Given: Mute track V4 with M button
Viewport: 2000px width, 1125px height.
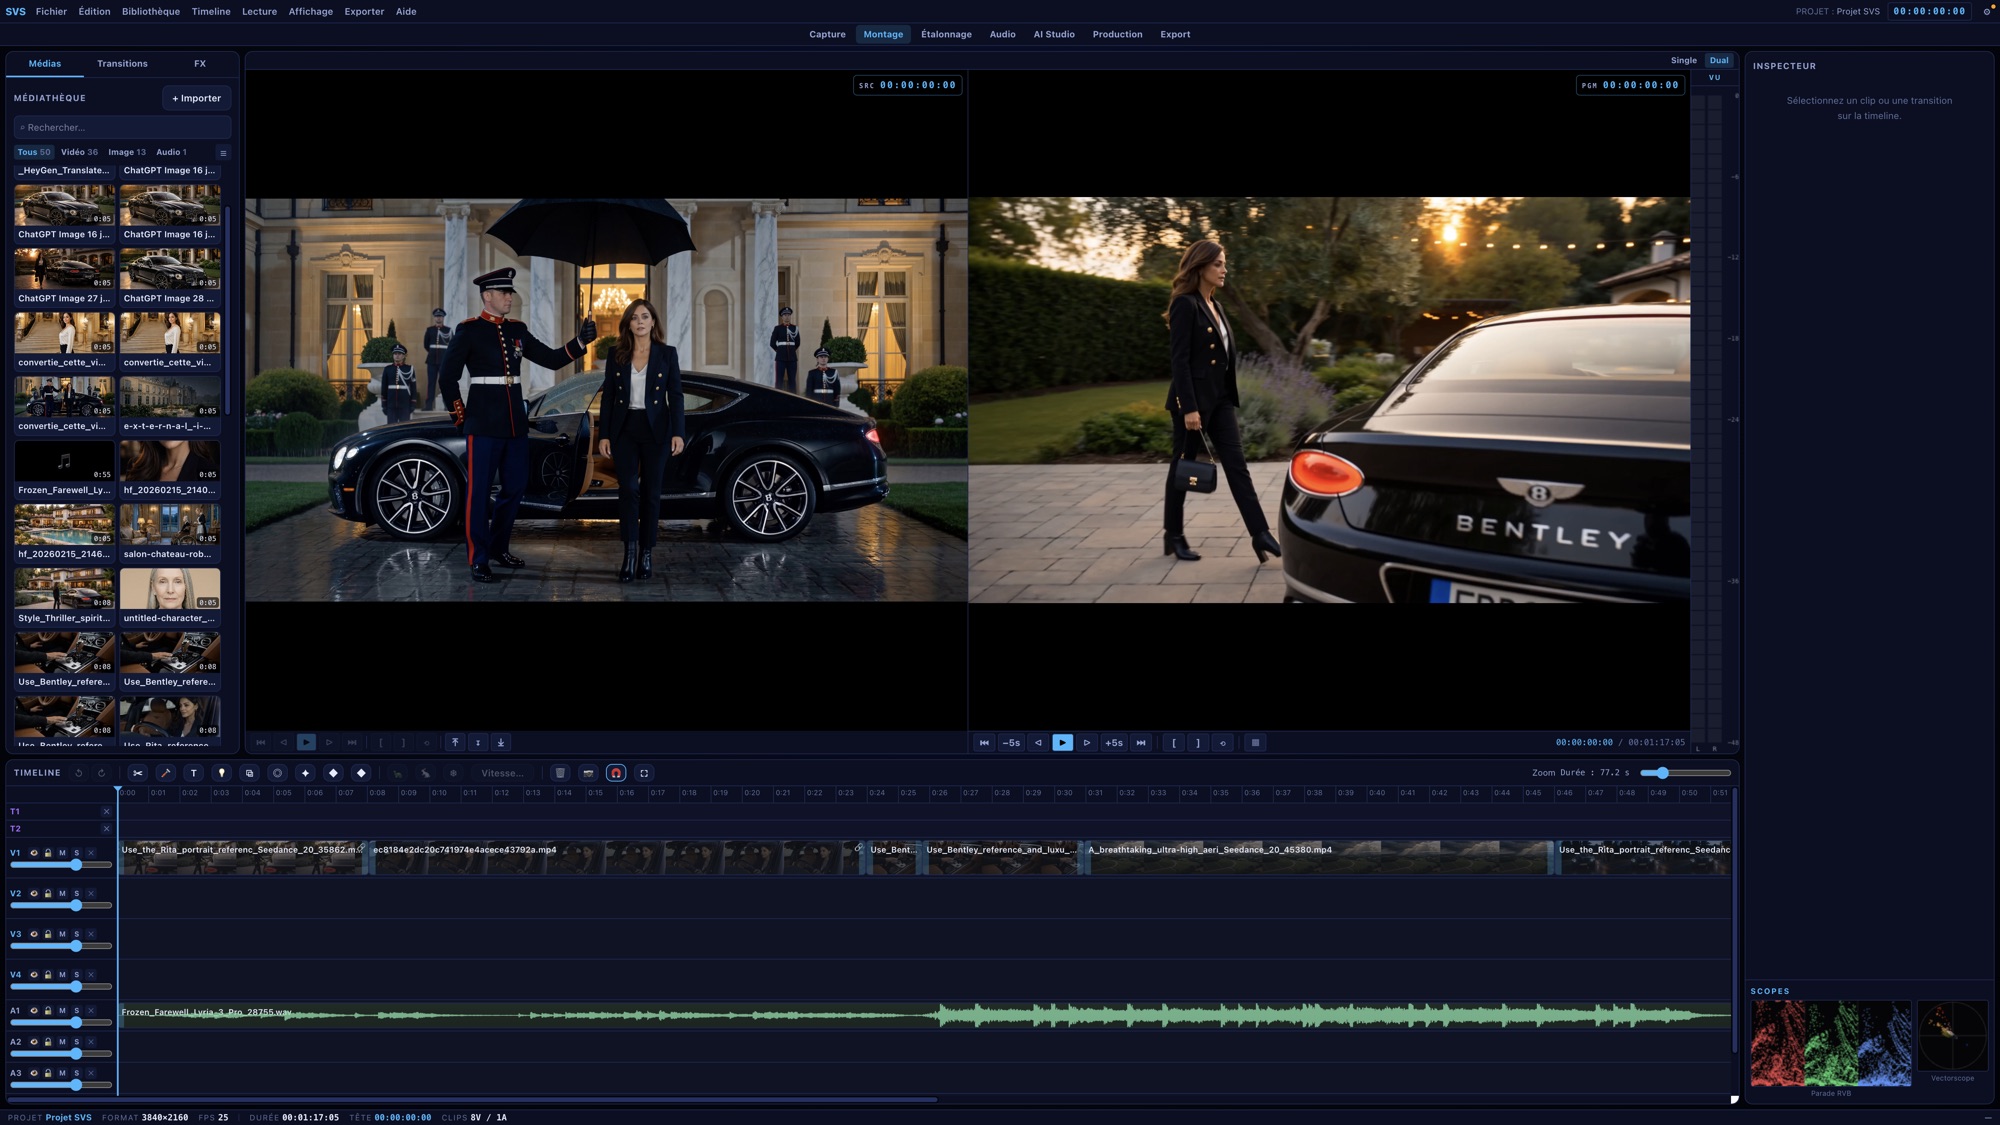Looking at the screenshot, I should pos(62,975).
